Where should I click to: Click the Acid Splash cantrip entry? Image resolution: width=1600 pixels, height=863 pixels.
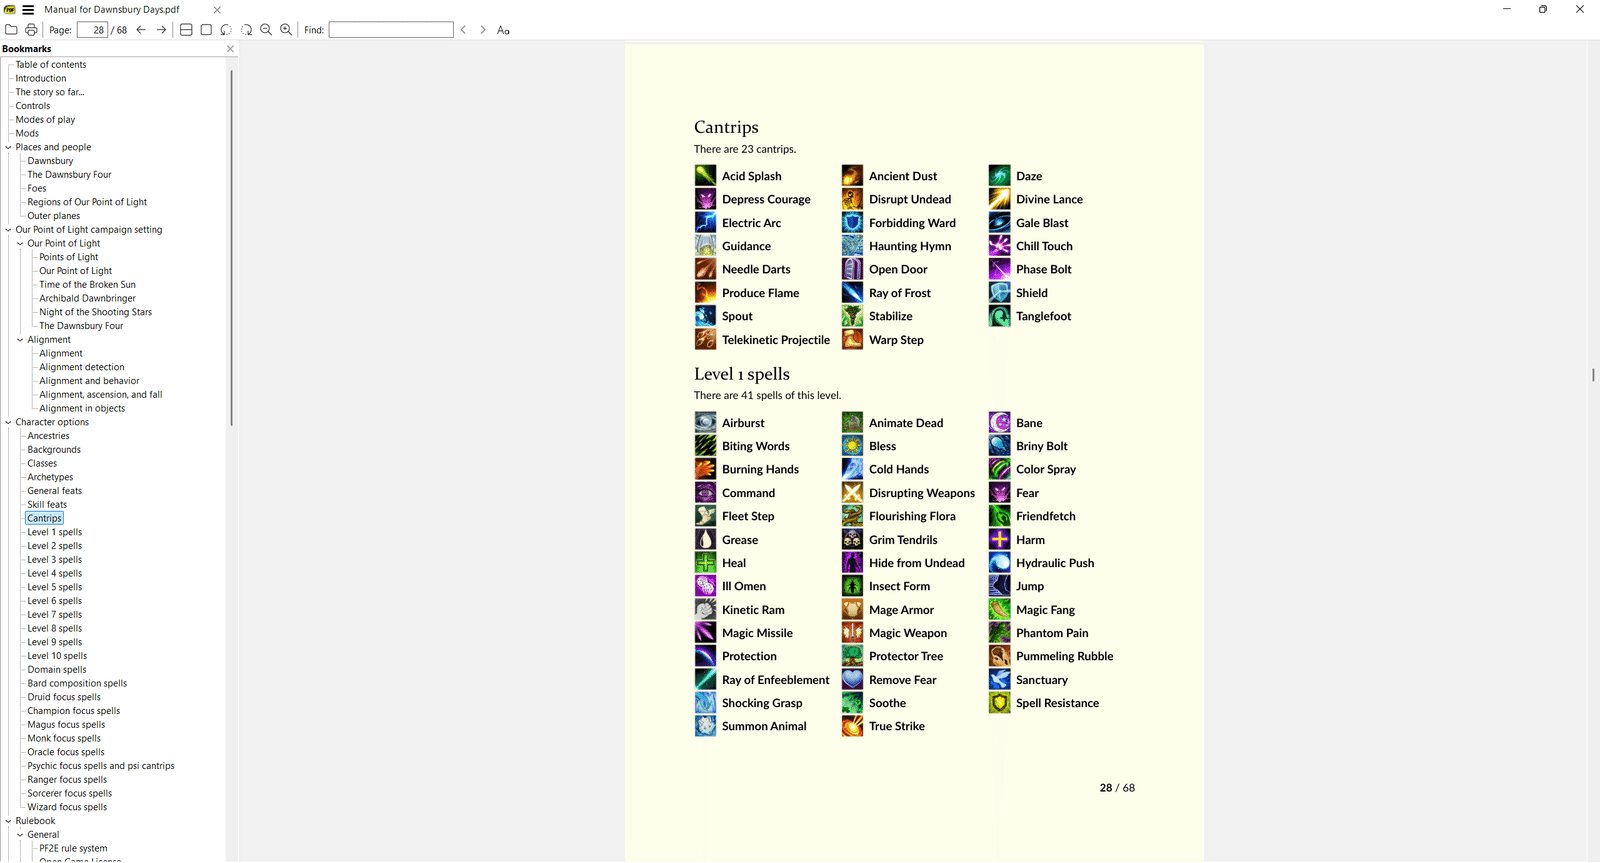point(752,176)
